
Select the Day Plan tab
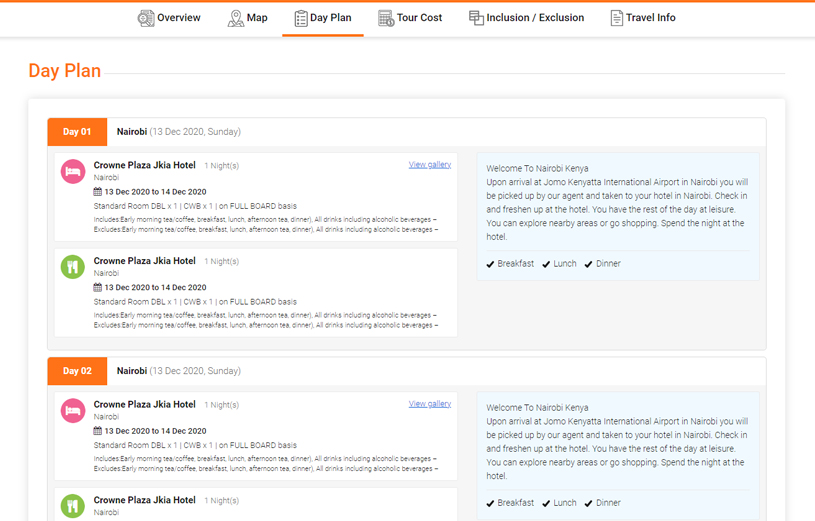[x=323, y=18]
